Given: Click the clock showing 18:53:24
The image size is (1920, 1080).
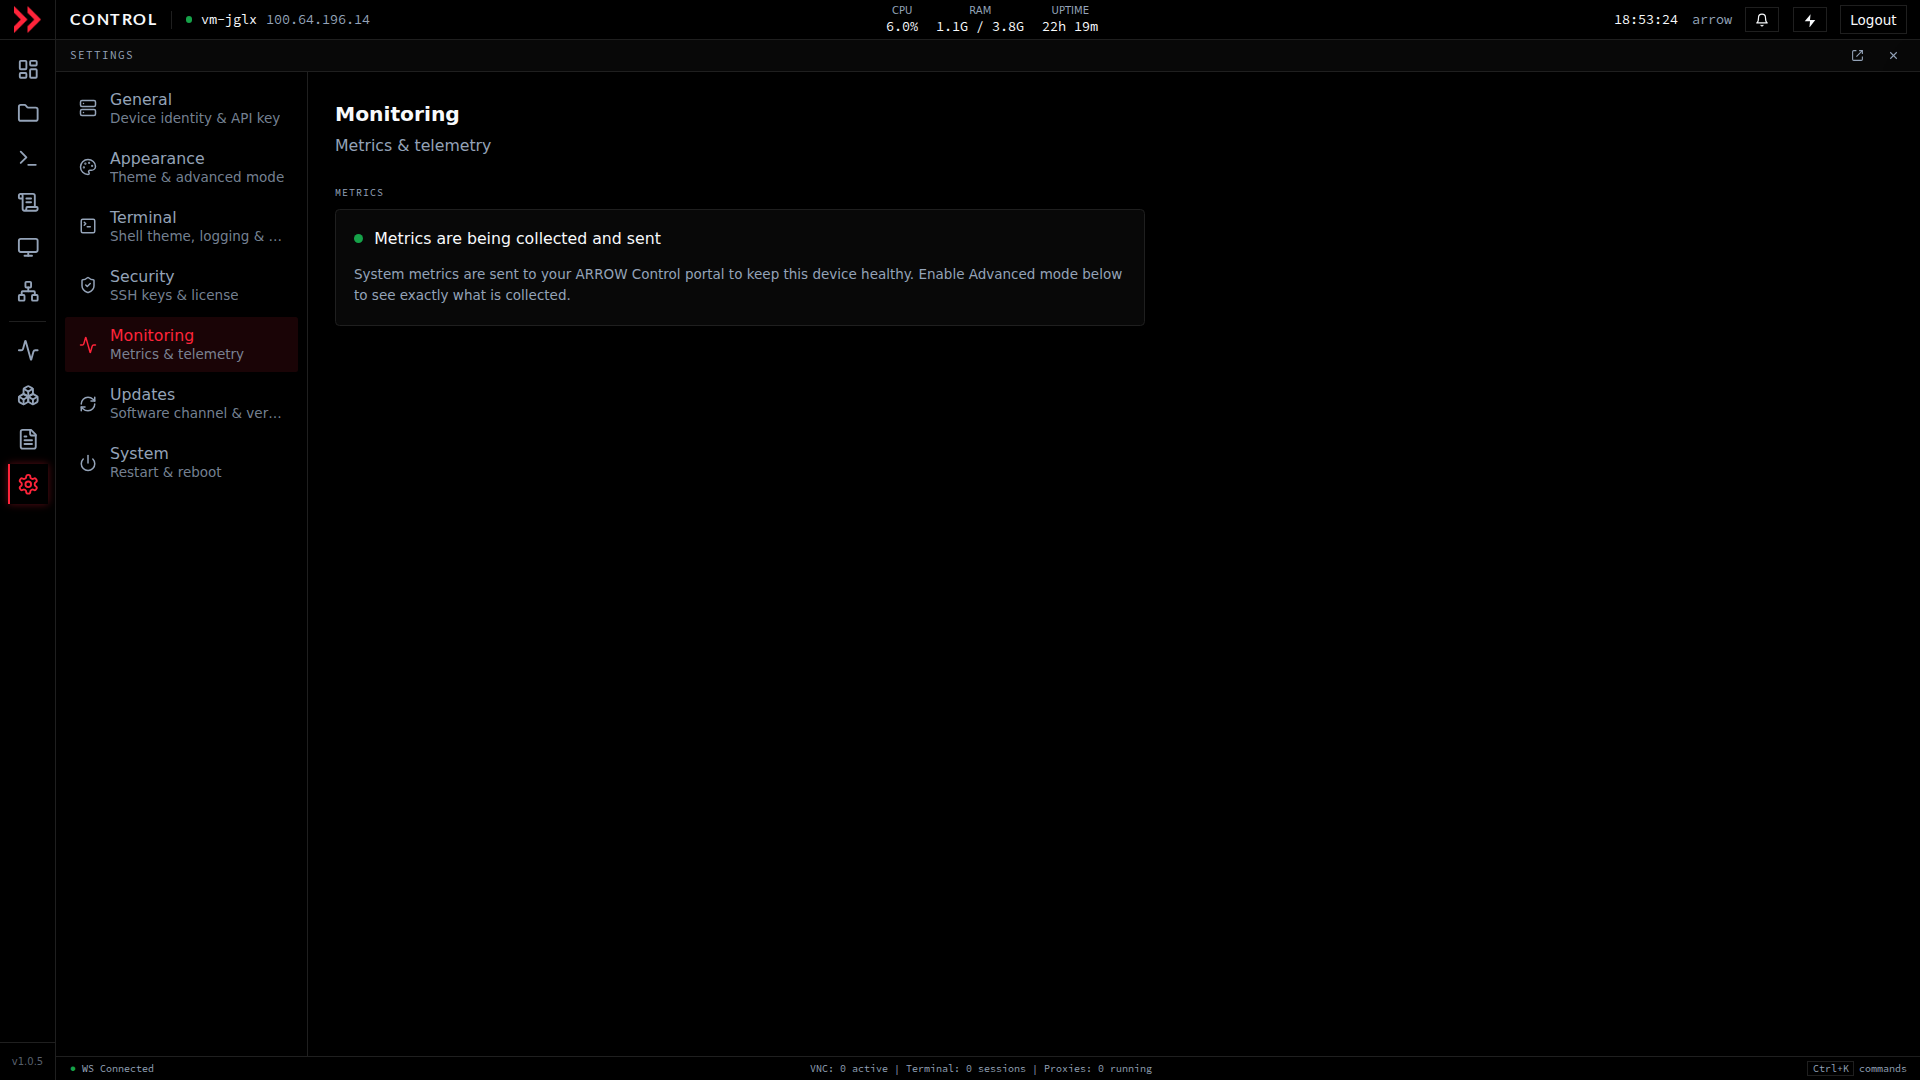Looking at the screenshot, I should 1645,20.
